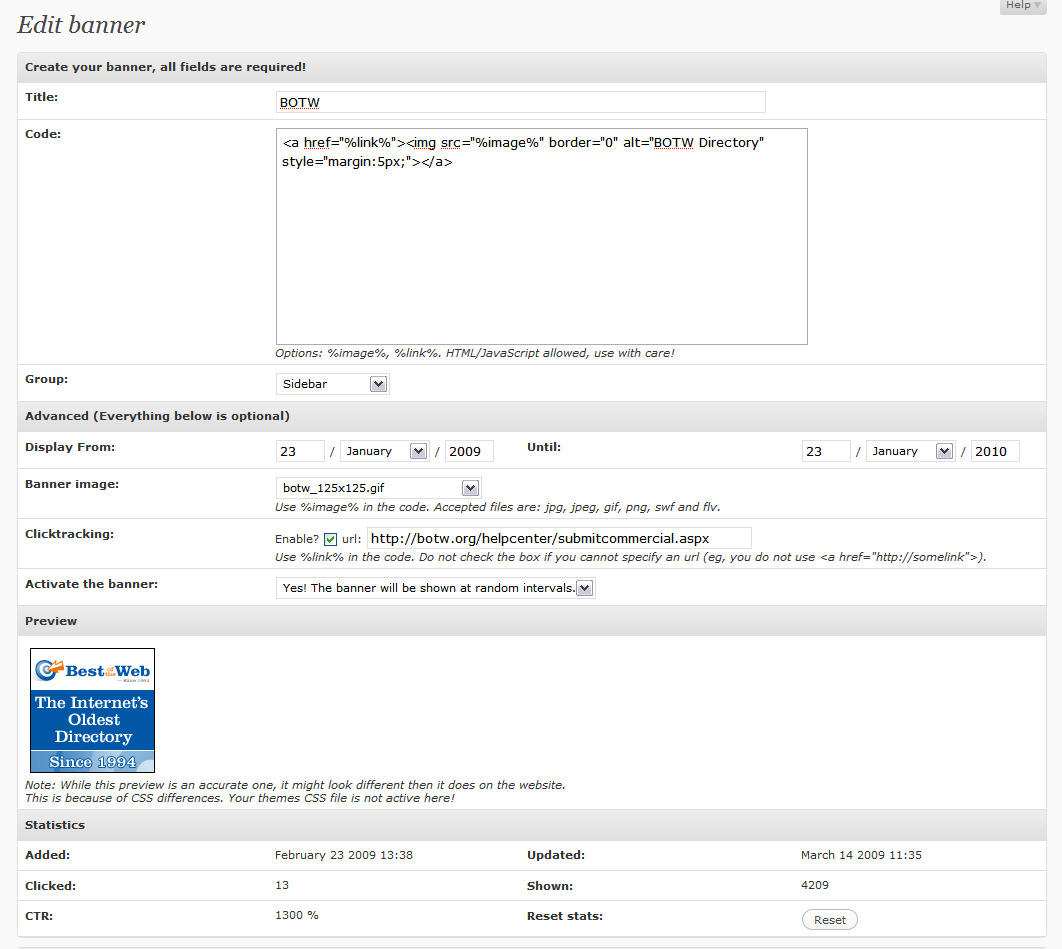Open the Banner image dropdown botw_125x125.gif
This screenshot has height=949, width=1062.
click(x=379, y=488)
